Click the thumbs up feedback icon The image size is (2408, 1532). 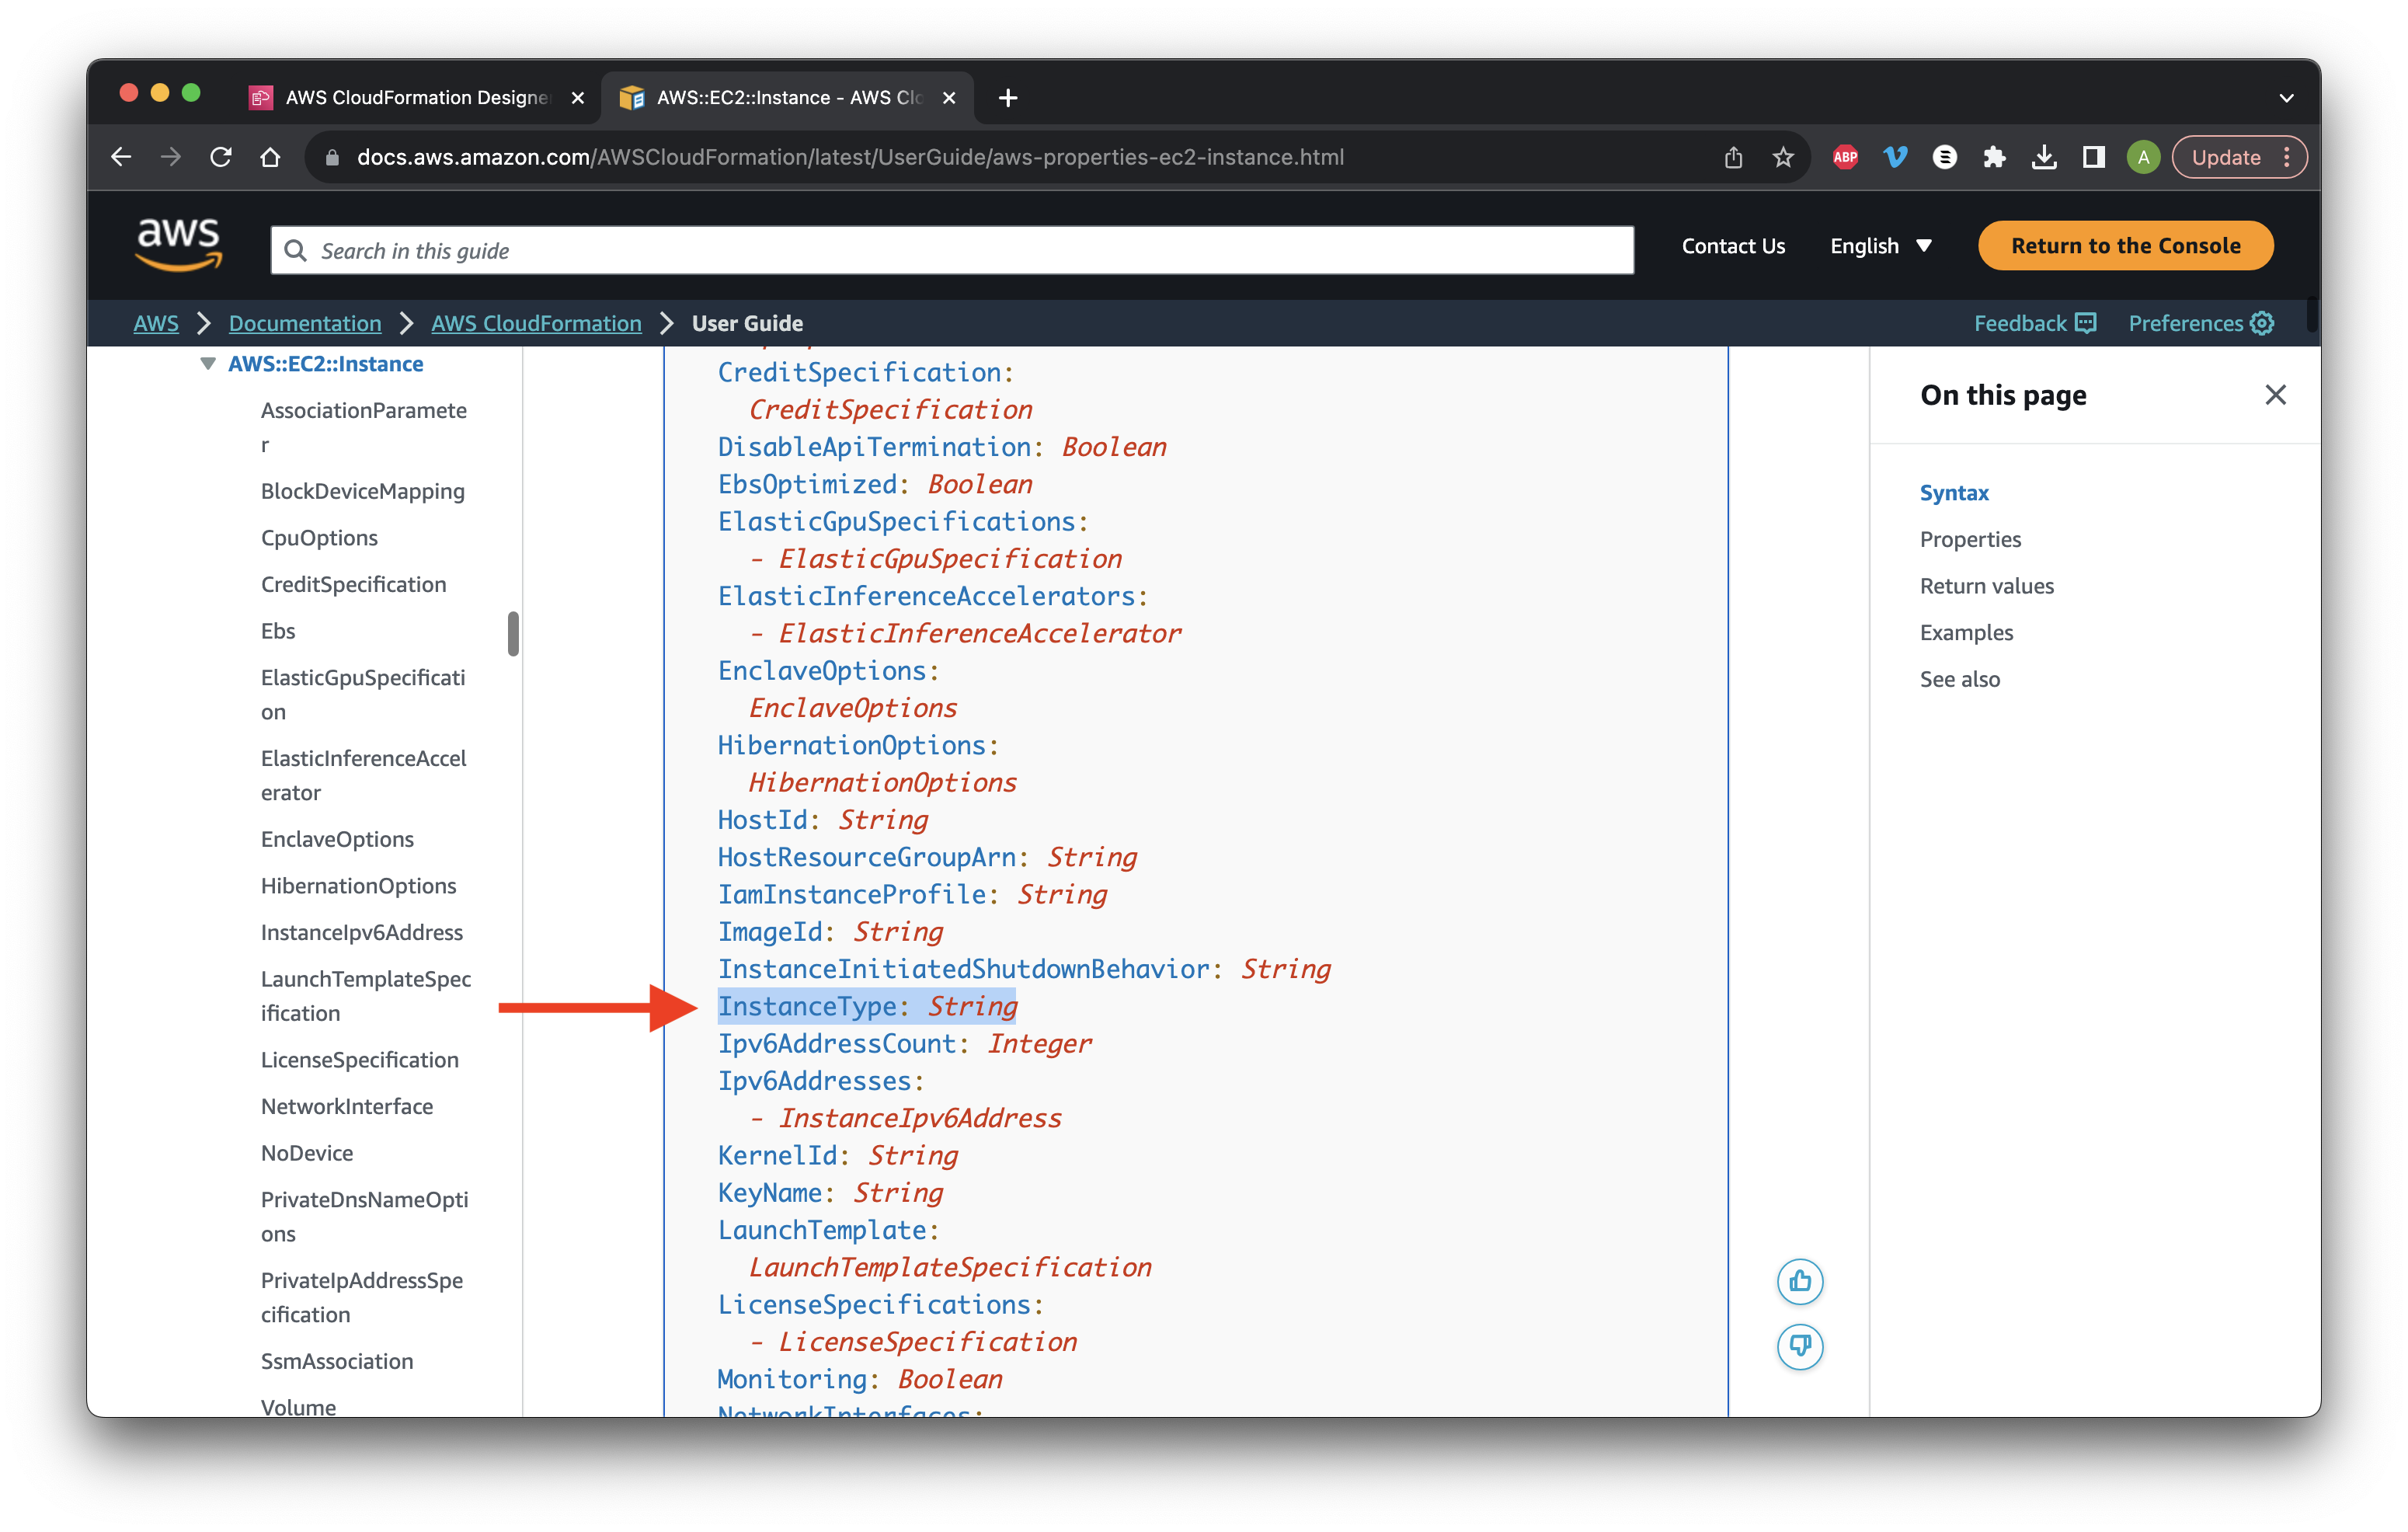(x=1800, y=1281)
